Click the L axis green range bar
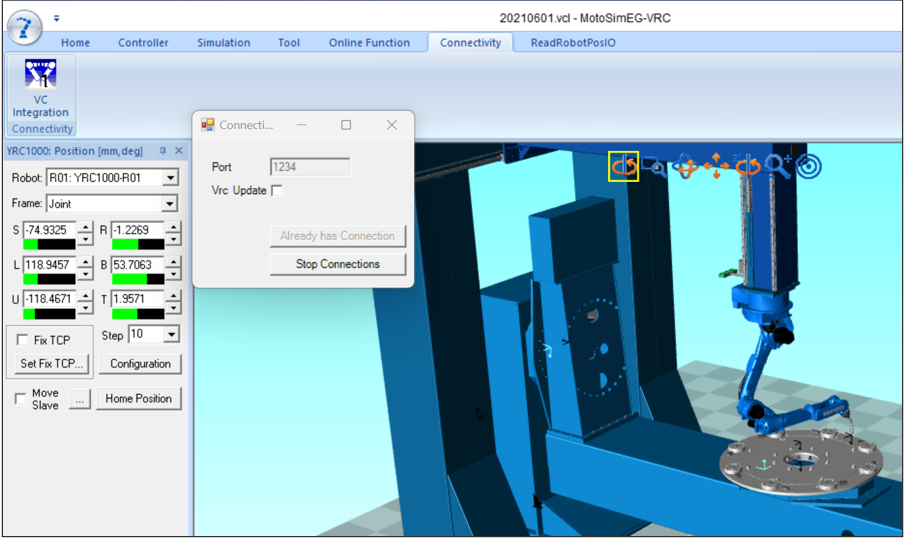This screenshot has height=538, width=904. tap(49, 279)
